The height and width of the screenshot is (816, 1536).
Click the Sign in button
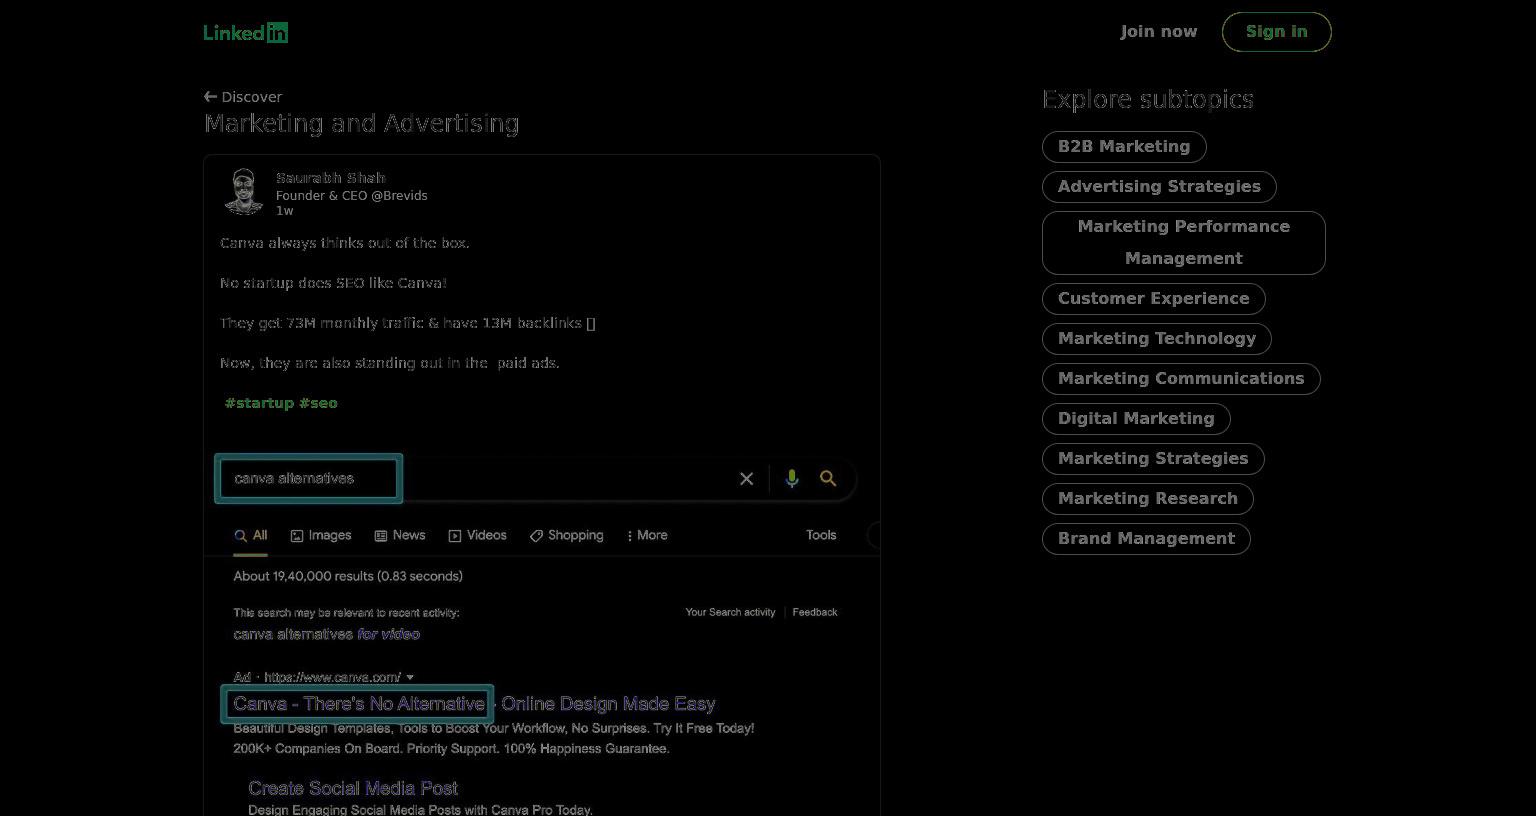click(x=1277, y=32)
